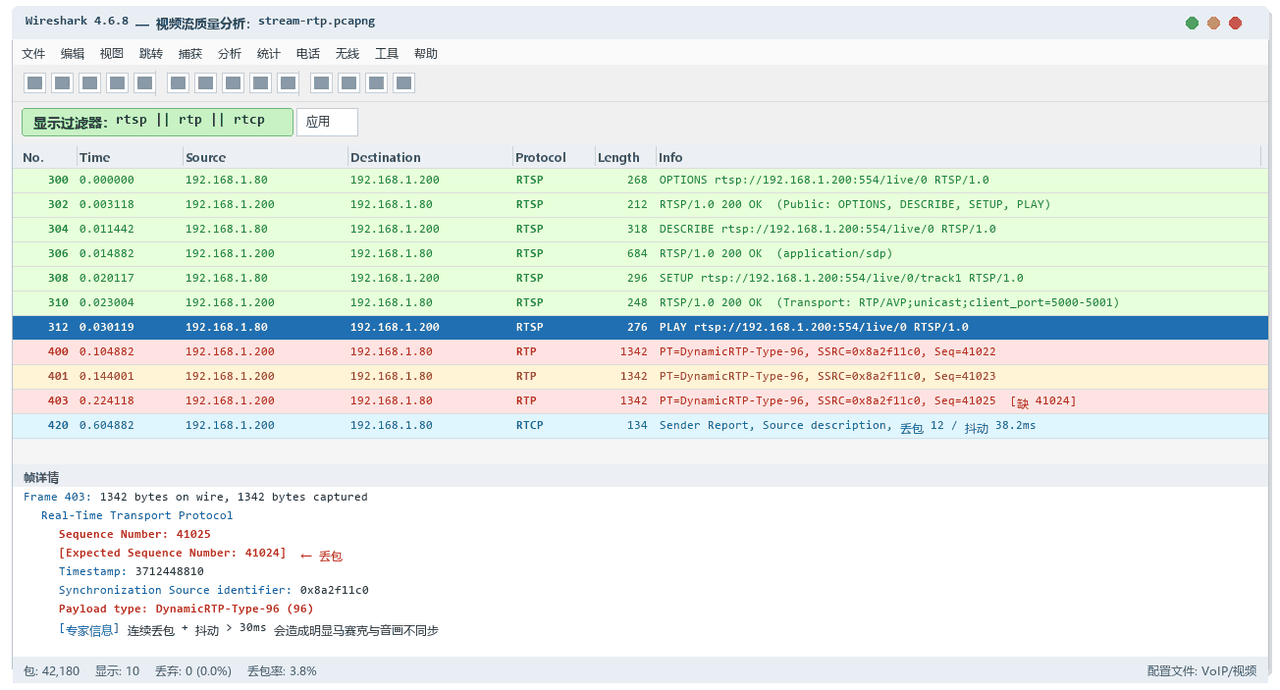Viewport: 1280px width, 690px height.
Task: Select packet 310 with Transport: RTP/AVP info
Action: coord(640,303)
